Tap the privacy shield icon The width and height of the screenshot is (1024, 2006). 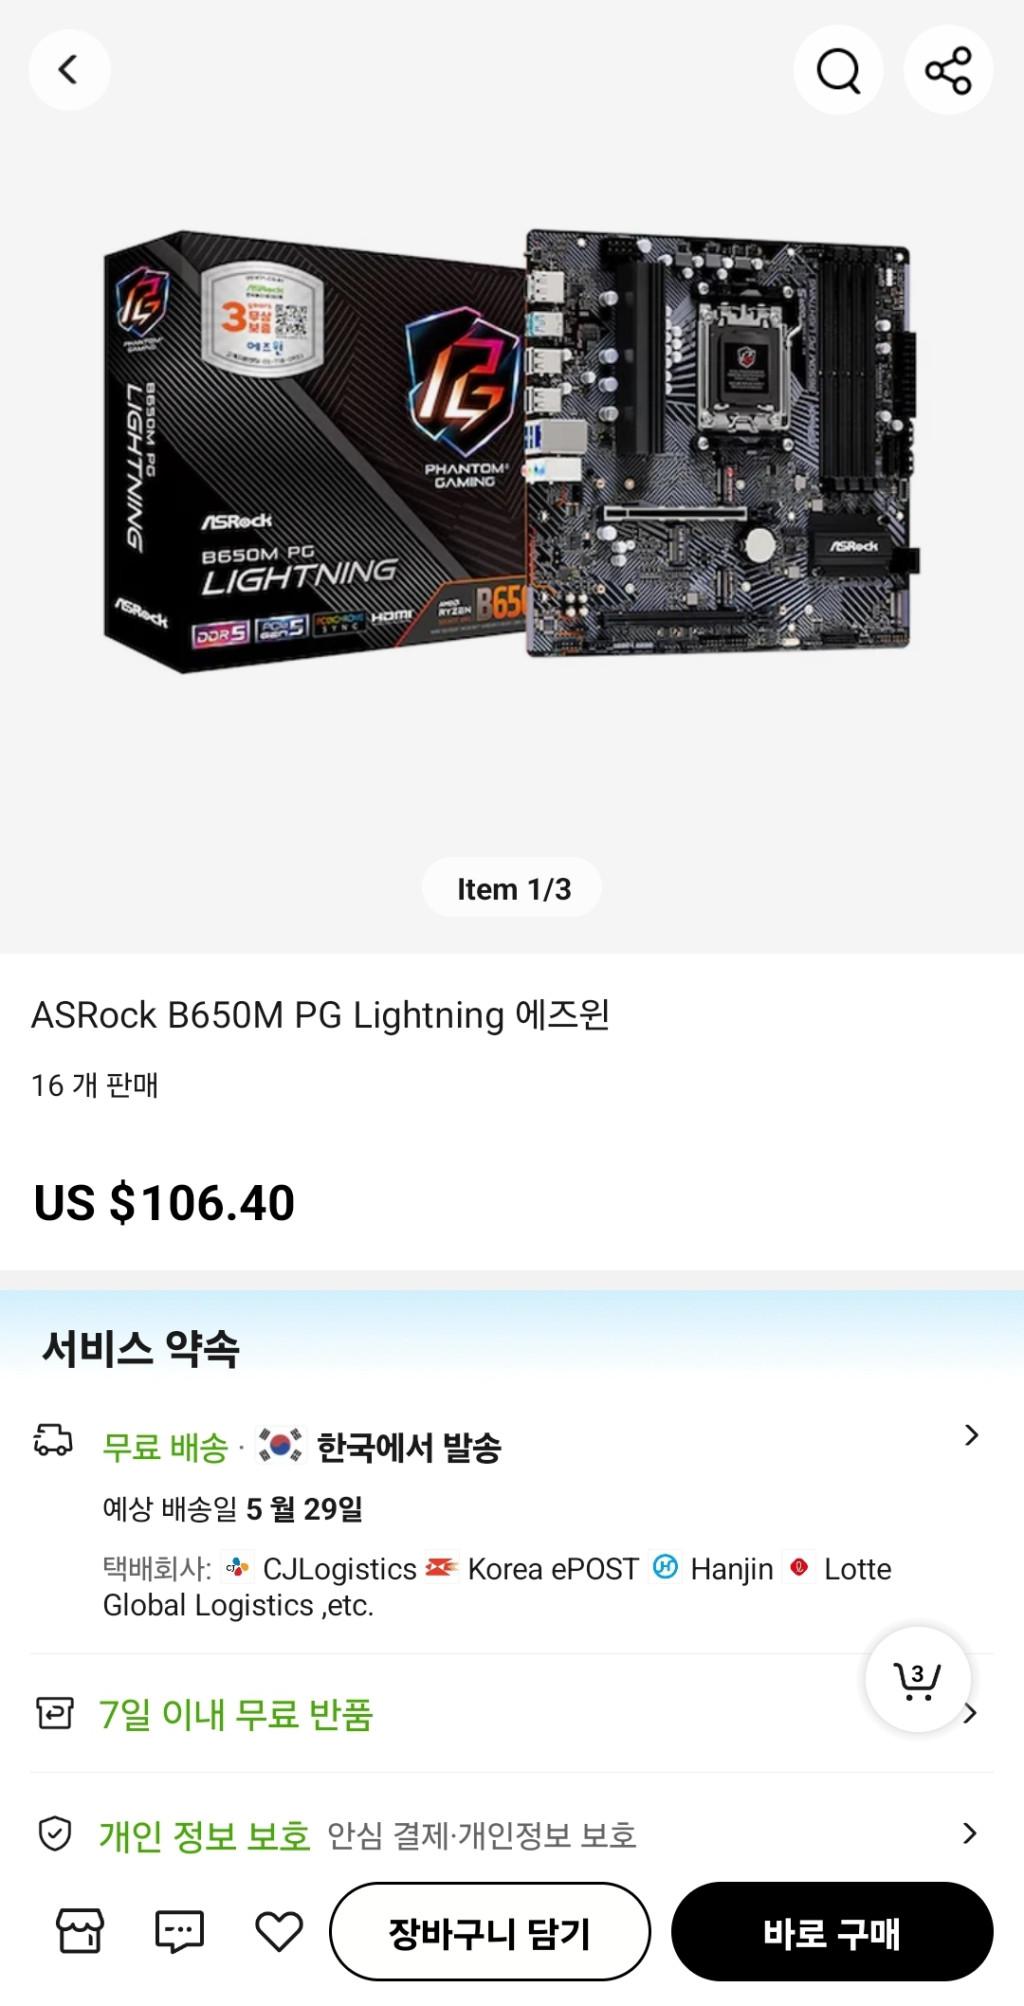coord(55,1833)
